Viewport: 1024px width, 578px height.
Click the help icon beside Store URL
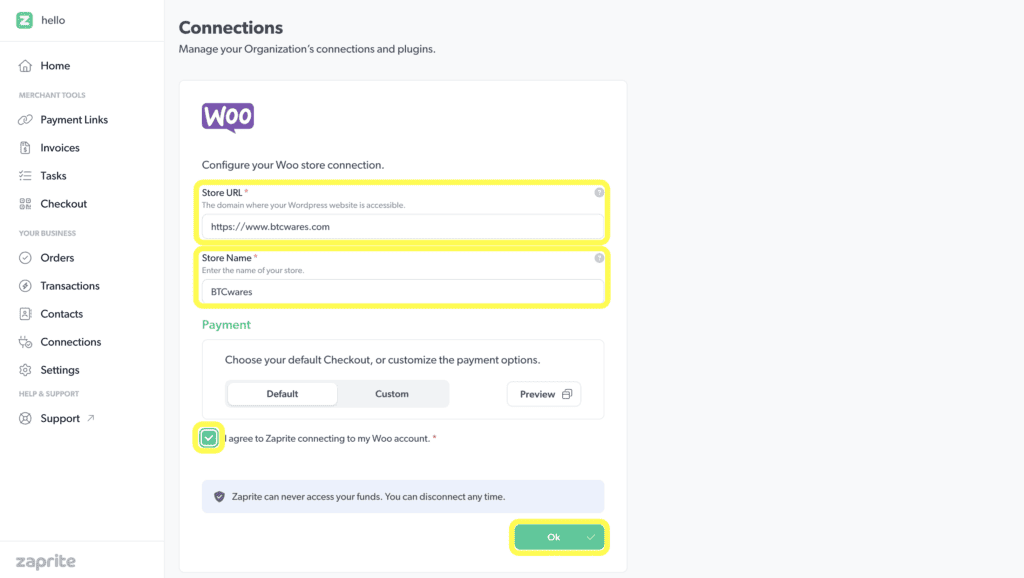[599, 192]
